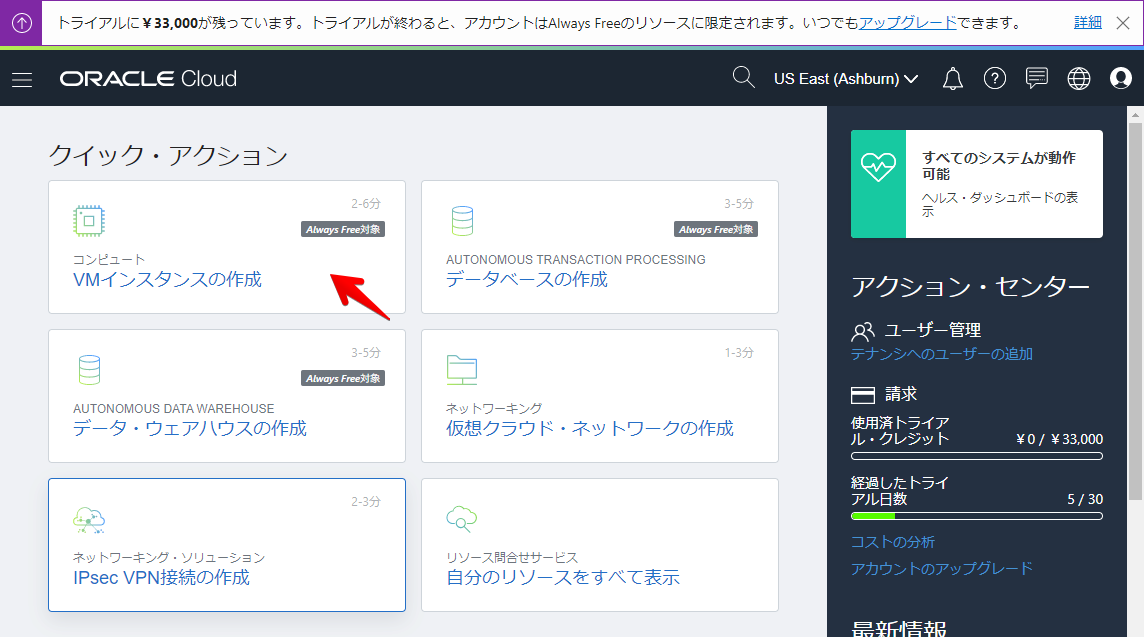Screen dimensions: 1144x637
Task: Click the search magnifier icon
Action: click(x=743, y=78)
